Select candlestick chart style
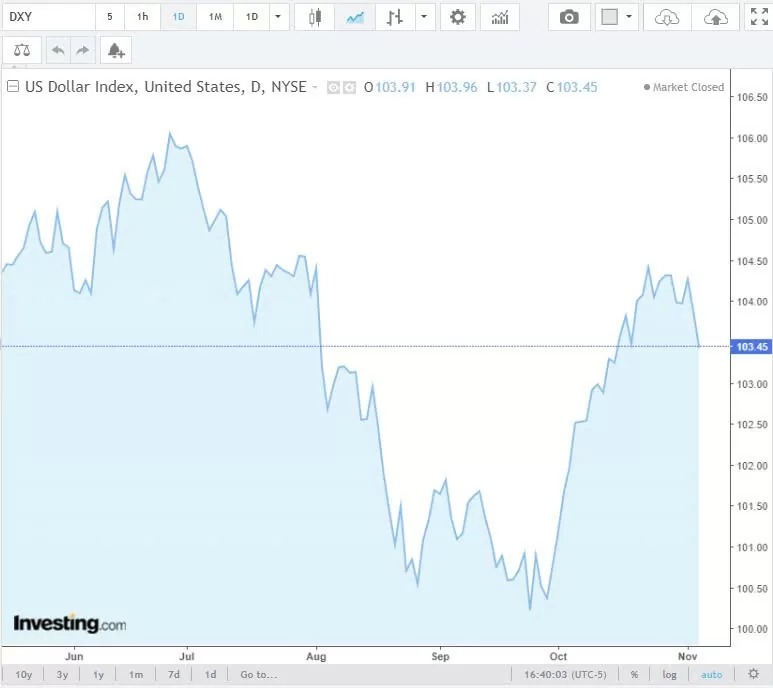773x688 pixels. [x=315, y=17]
